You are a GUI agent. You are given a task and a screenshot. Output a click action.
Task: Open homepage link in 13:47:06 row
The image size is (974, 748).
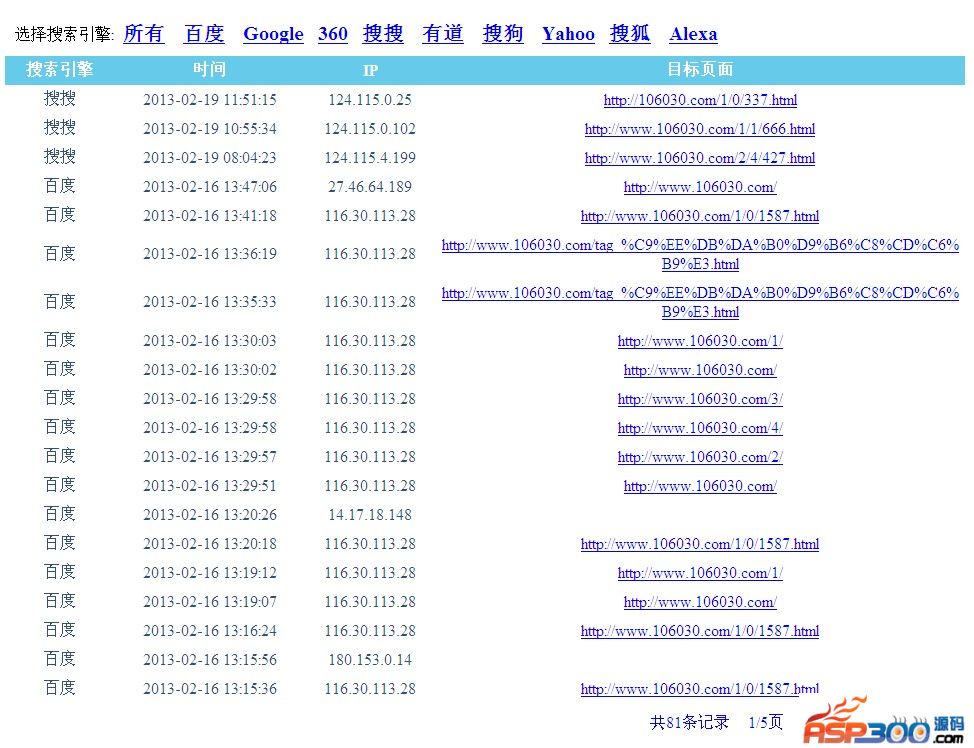700,187
